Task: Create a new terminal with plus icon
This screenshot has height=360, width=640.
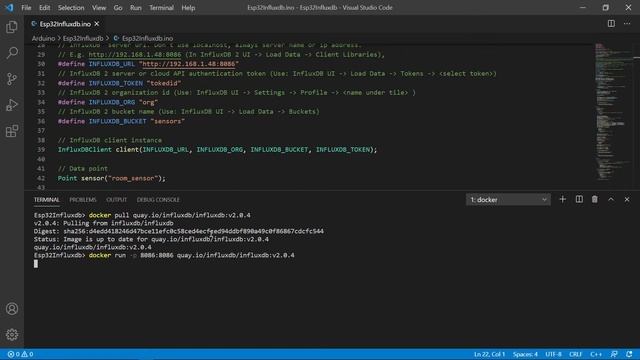Action: [562, 199]
